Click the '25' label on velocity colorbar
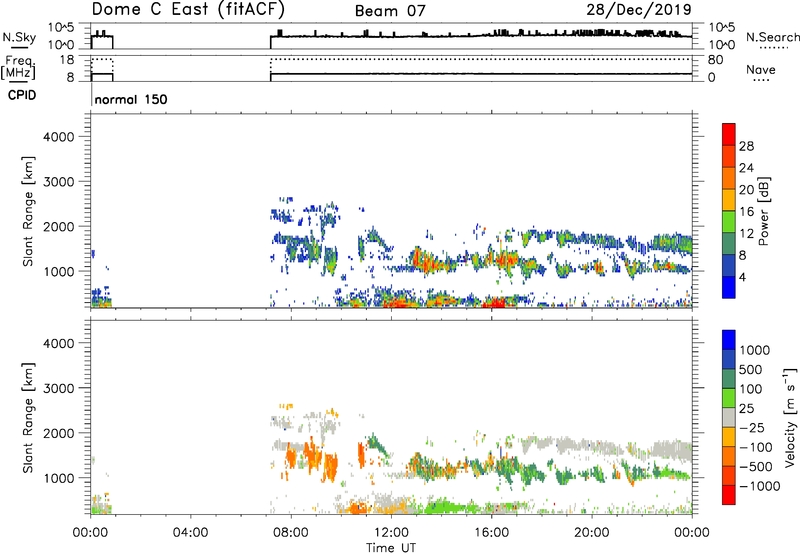The width and height of the screenshot is (800, 554). pos(747,409)
